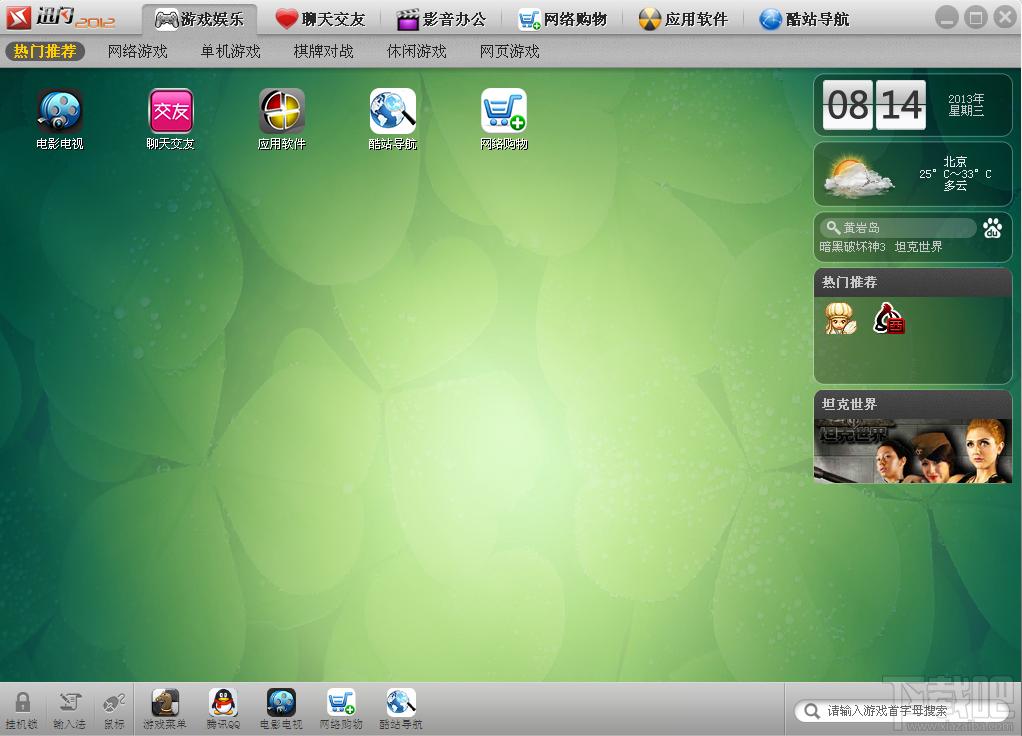This screenshot has height=736, width=1022.
Task: Open 游戏菜单 in the bottom bar
Action: pos(165,709)
